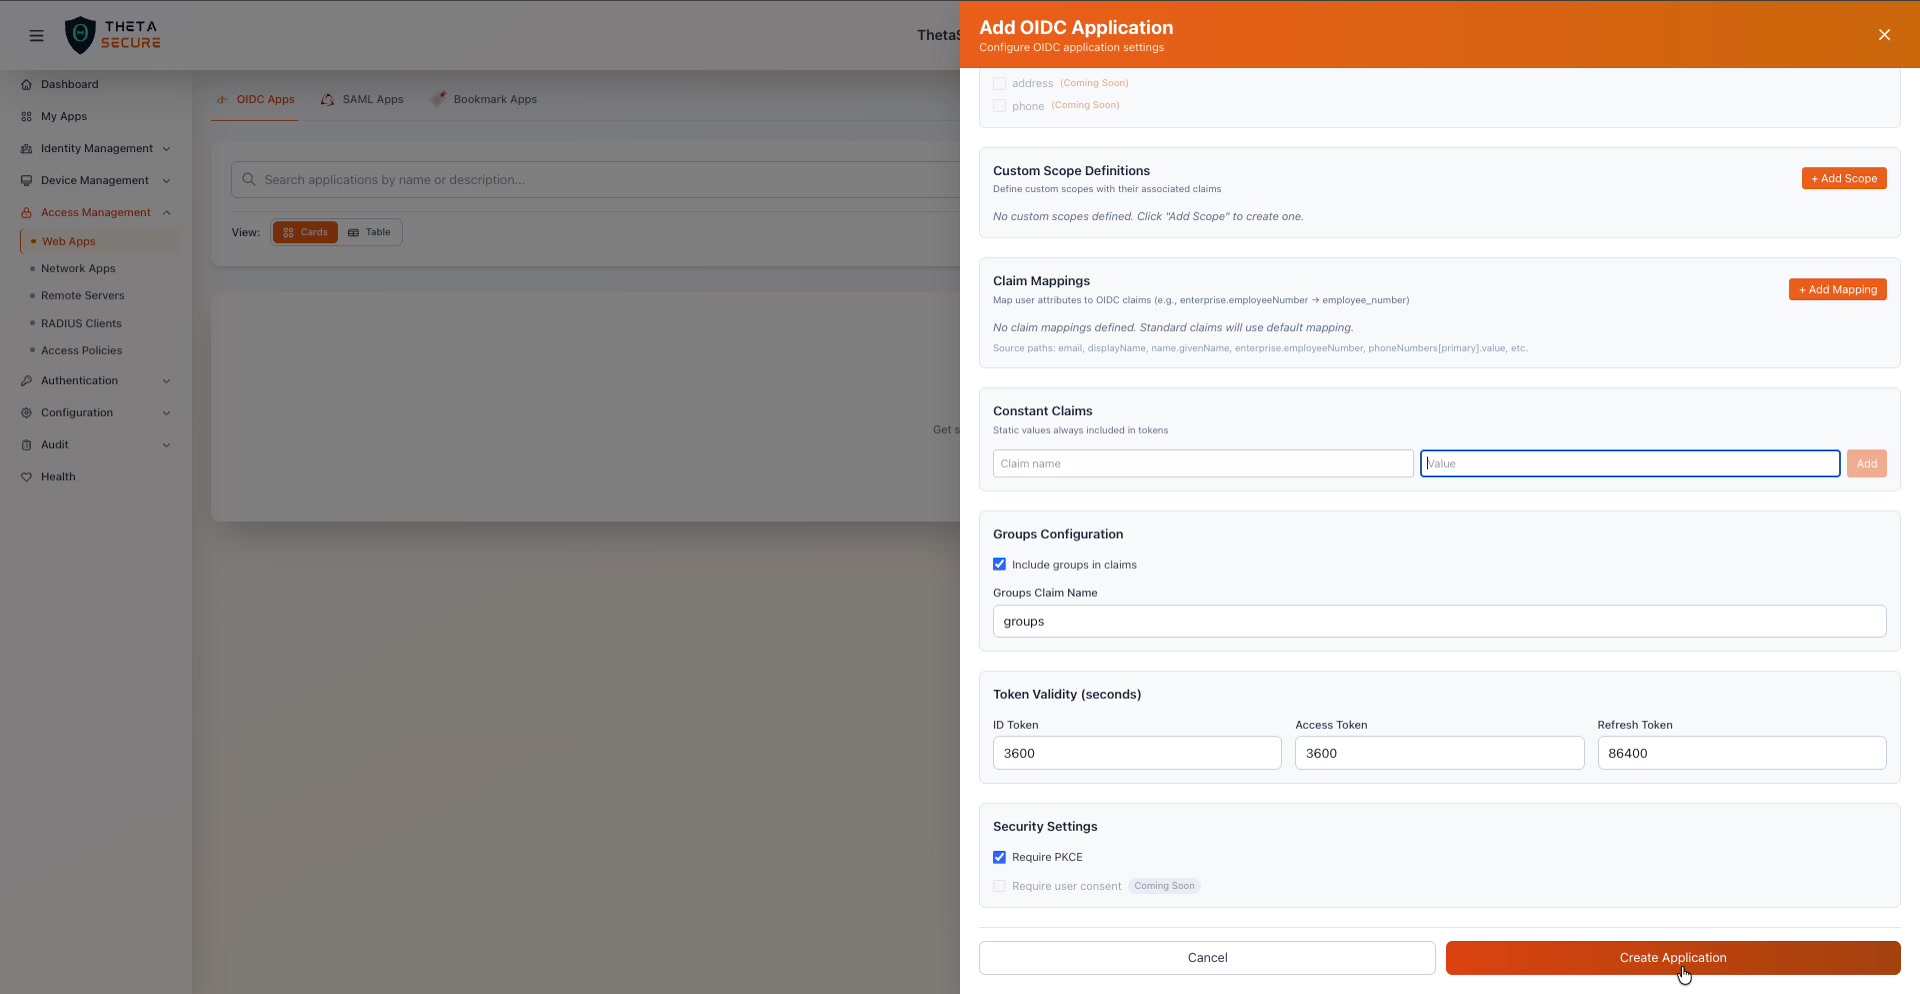
Task: Uncheck Include groups in claims
Action: pyautogui.click(x=999, y=564)
